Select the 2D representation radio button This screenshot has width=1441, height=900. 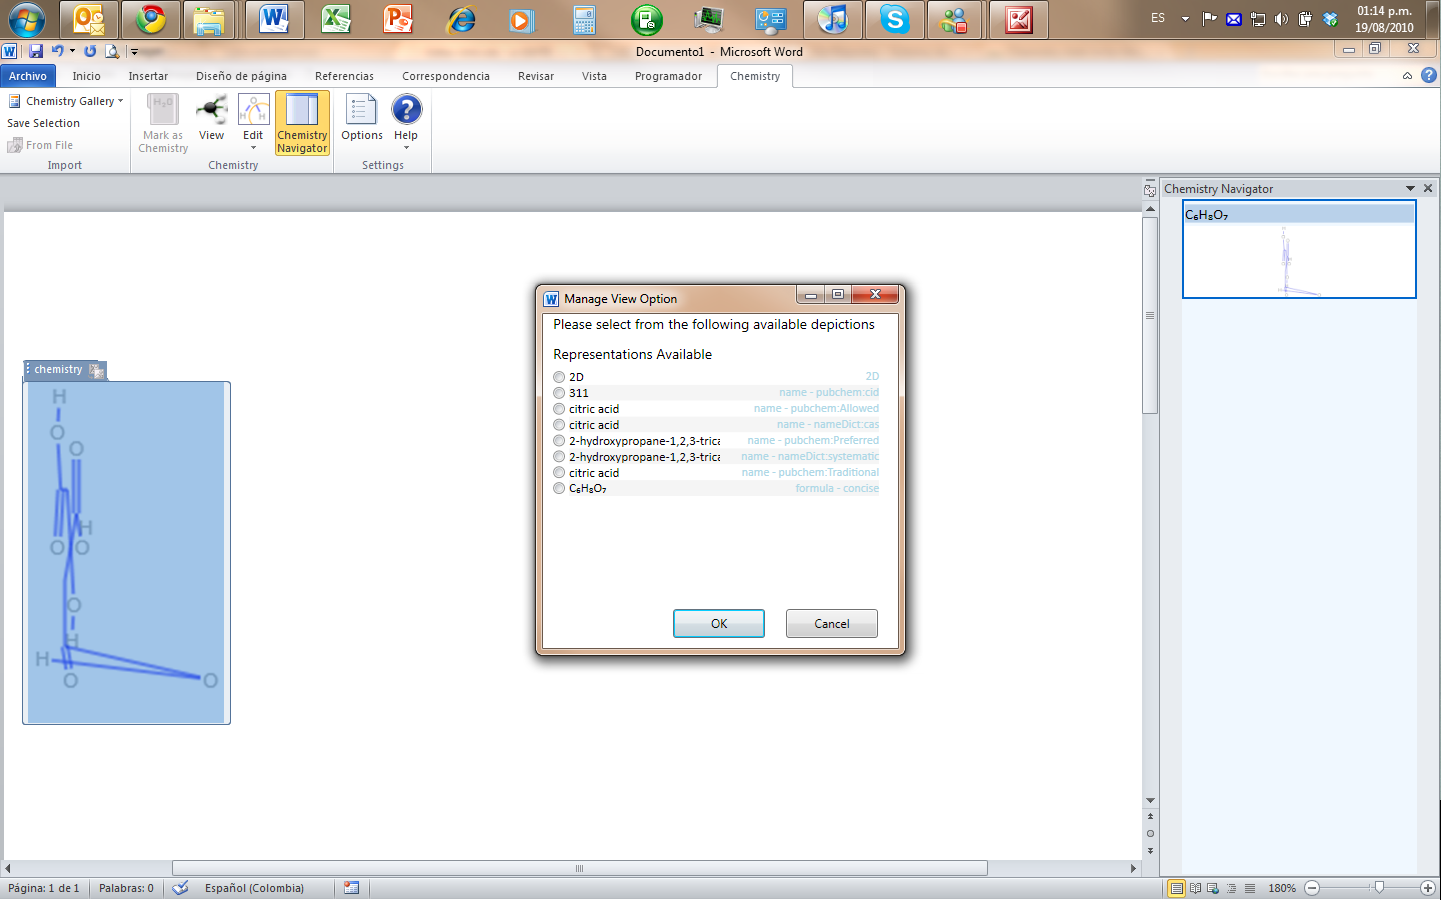(x=559, y=377)
